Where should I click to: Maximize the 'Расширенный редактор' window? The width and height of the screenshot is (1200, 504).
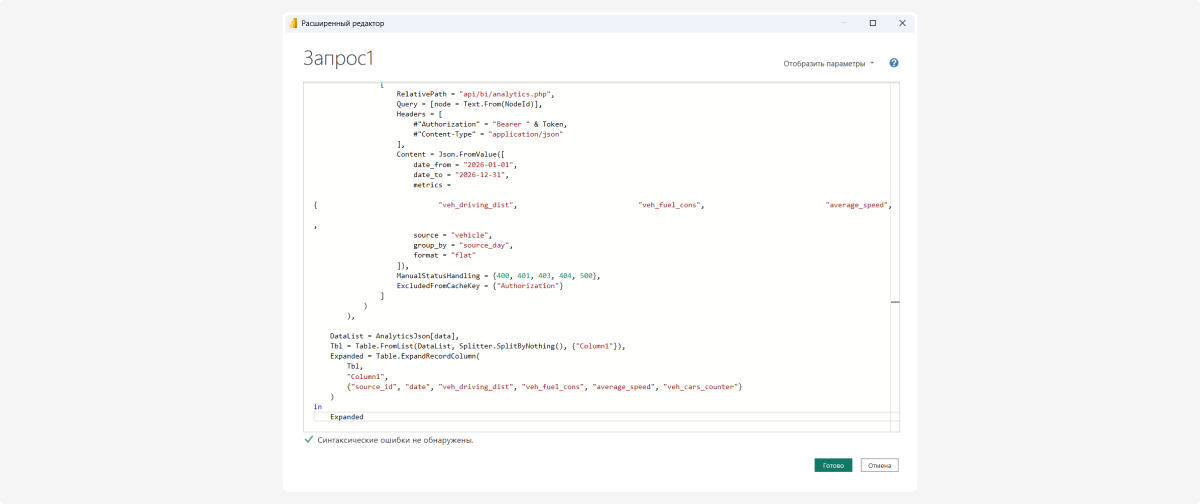[872, 23]
